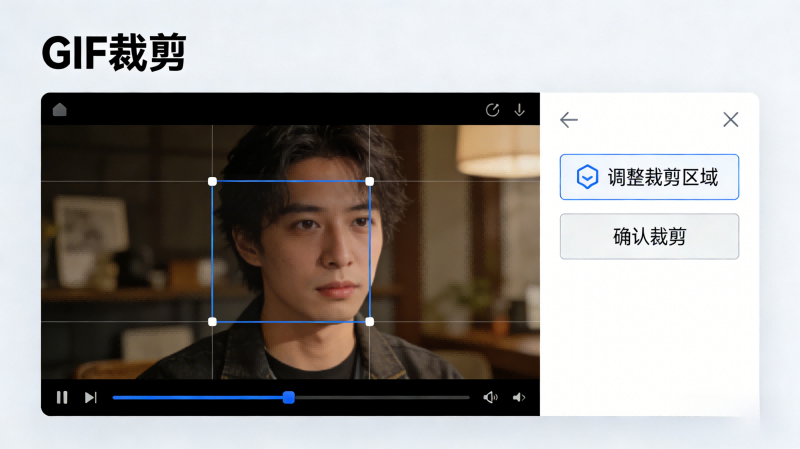Click the home icon in the player header
The height and width of the screenshot is (449, 800).
click(59, 110)
